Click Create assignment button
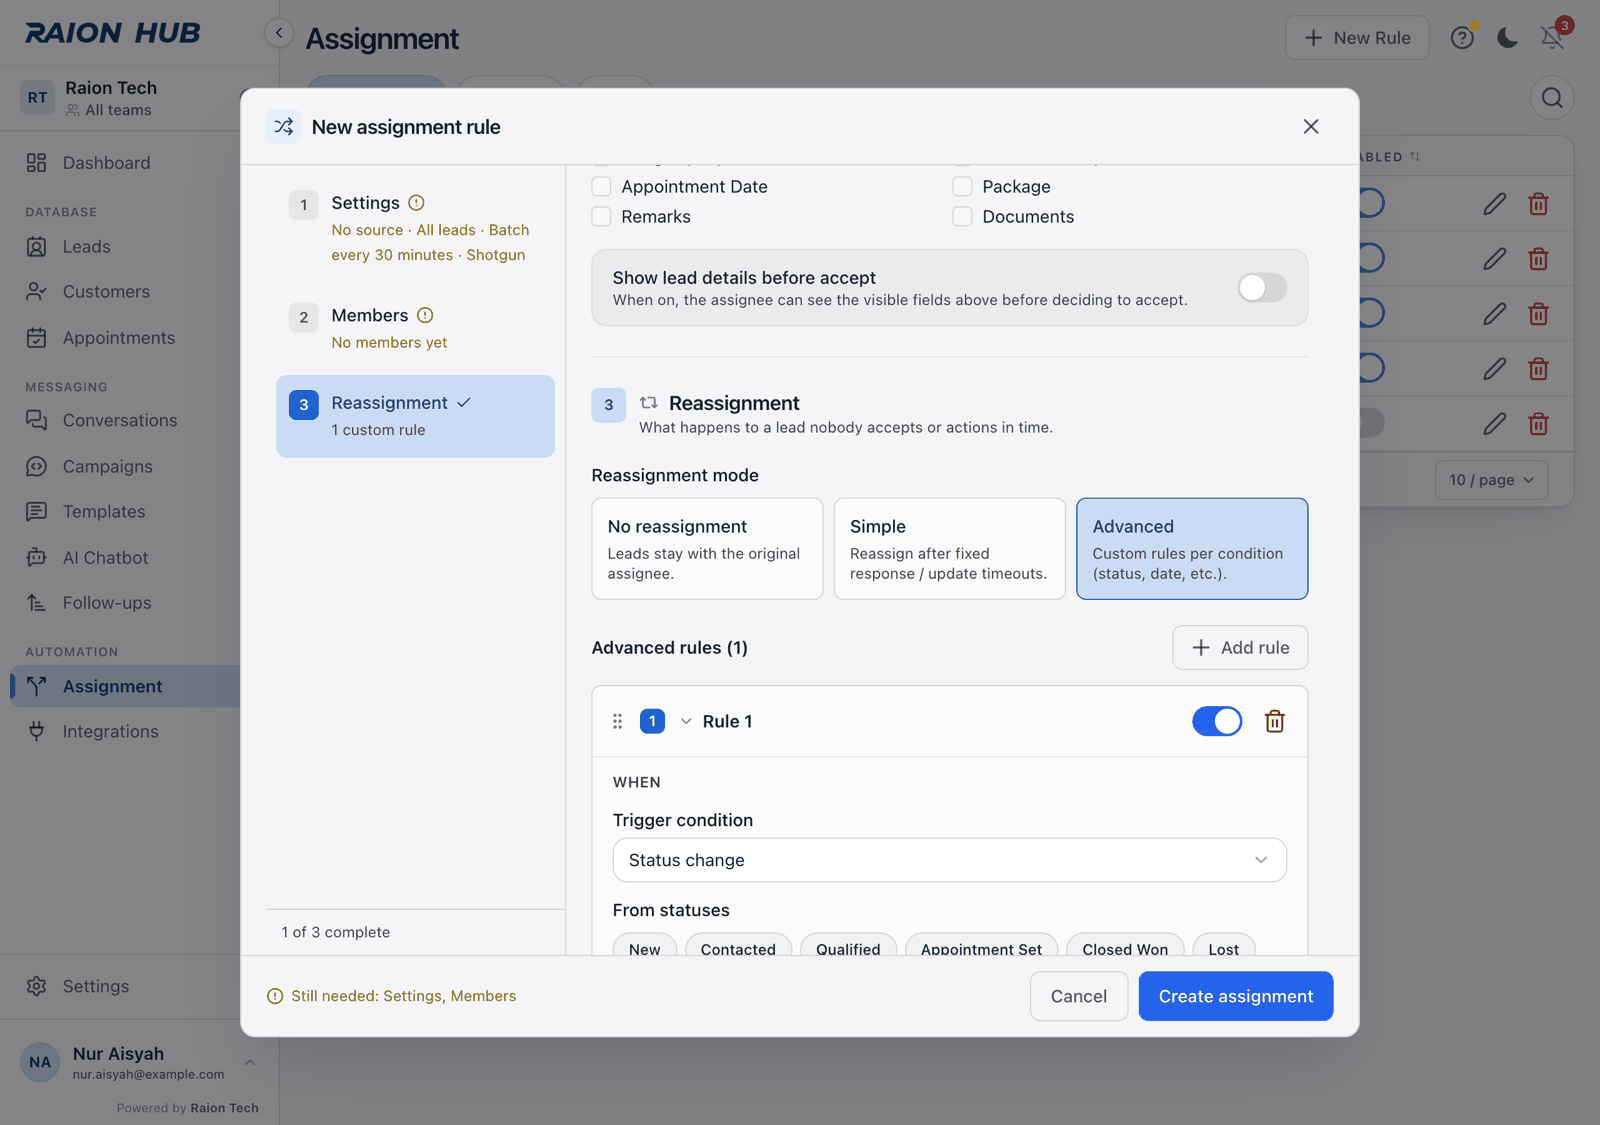This screenshot has height=1125, width=1600. point(1236,996)
